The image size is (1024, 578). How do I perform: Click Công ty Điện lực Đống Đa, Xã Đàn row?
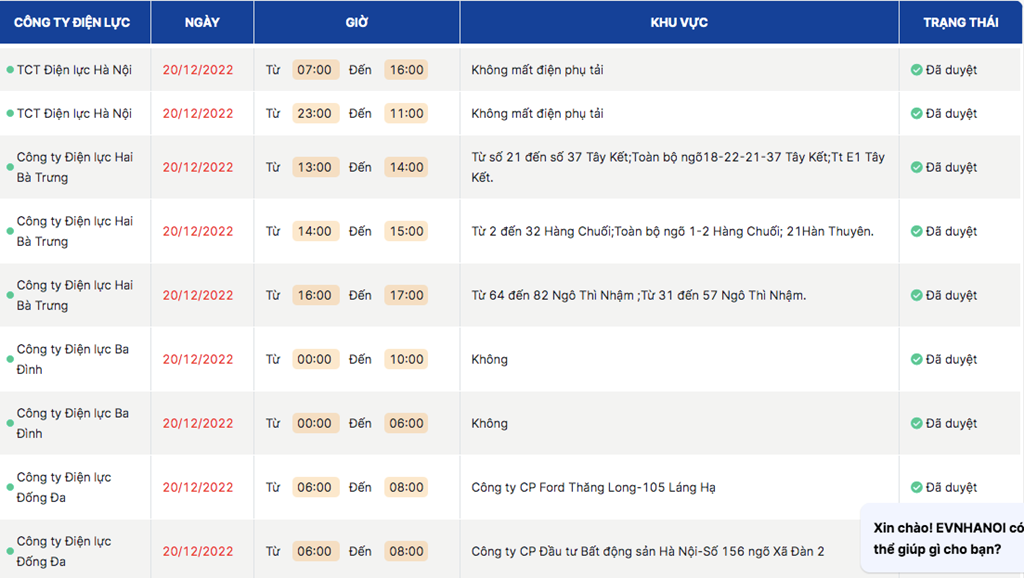point(63,551)
